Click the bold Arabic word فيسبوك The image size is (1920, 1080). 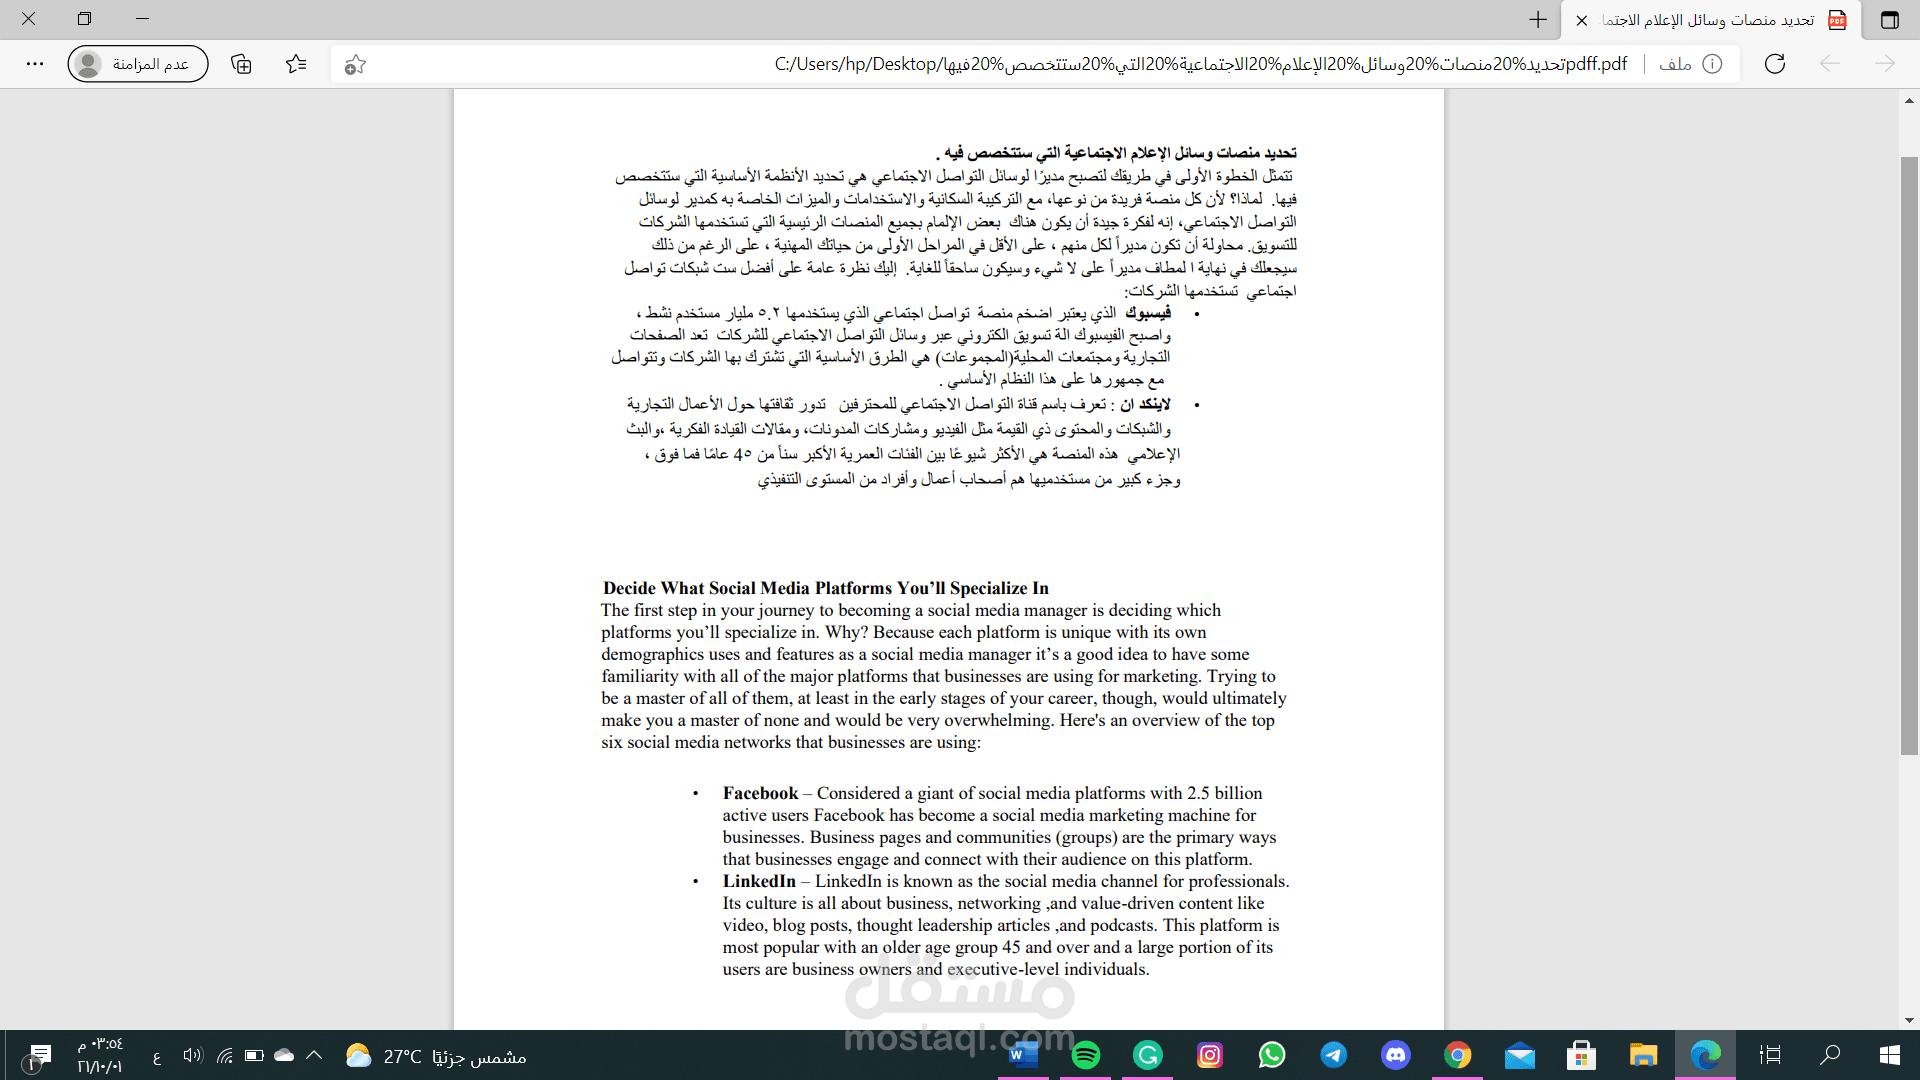click(x=1147, y=313)
